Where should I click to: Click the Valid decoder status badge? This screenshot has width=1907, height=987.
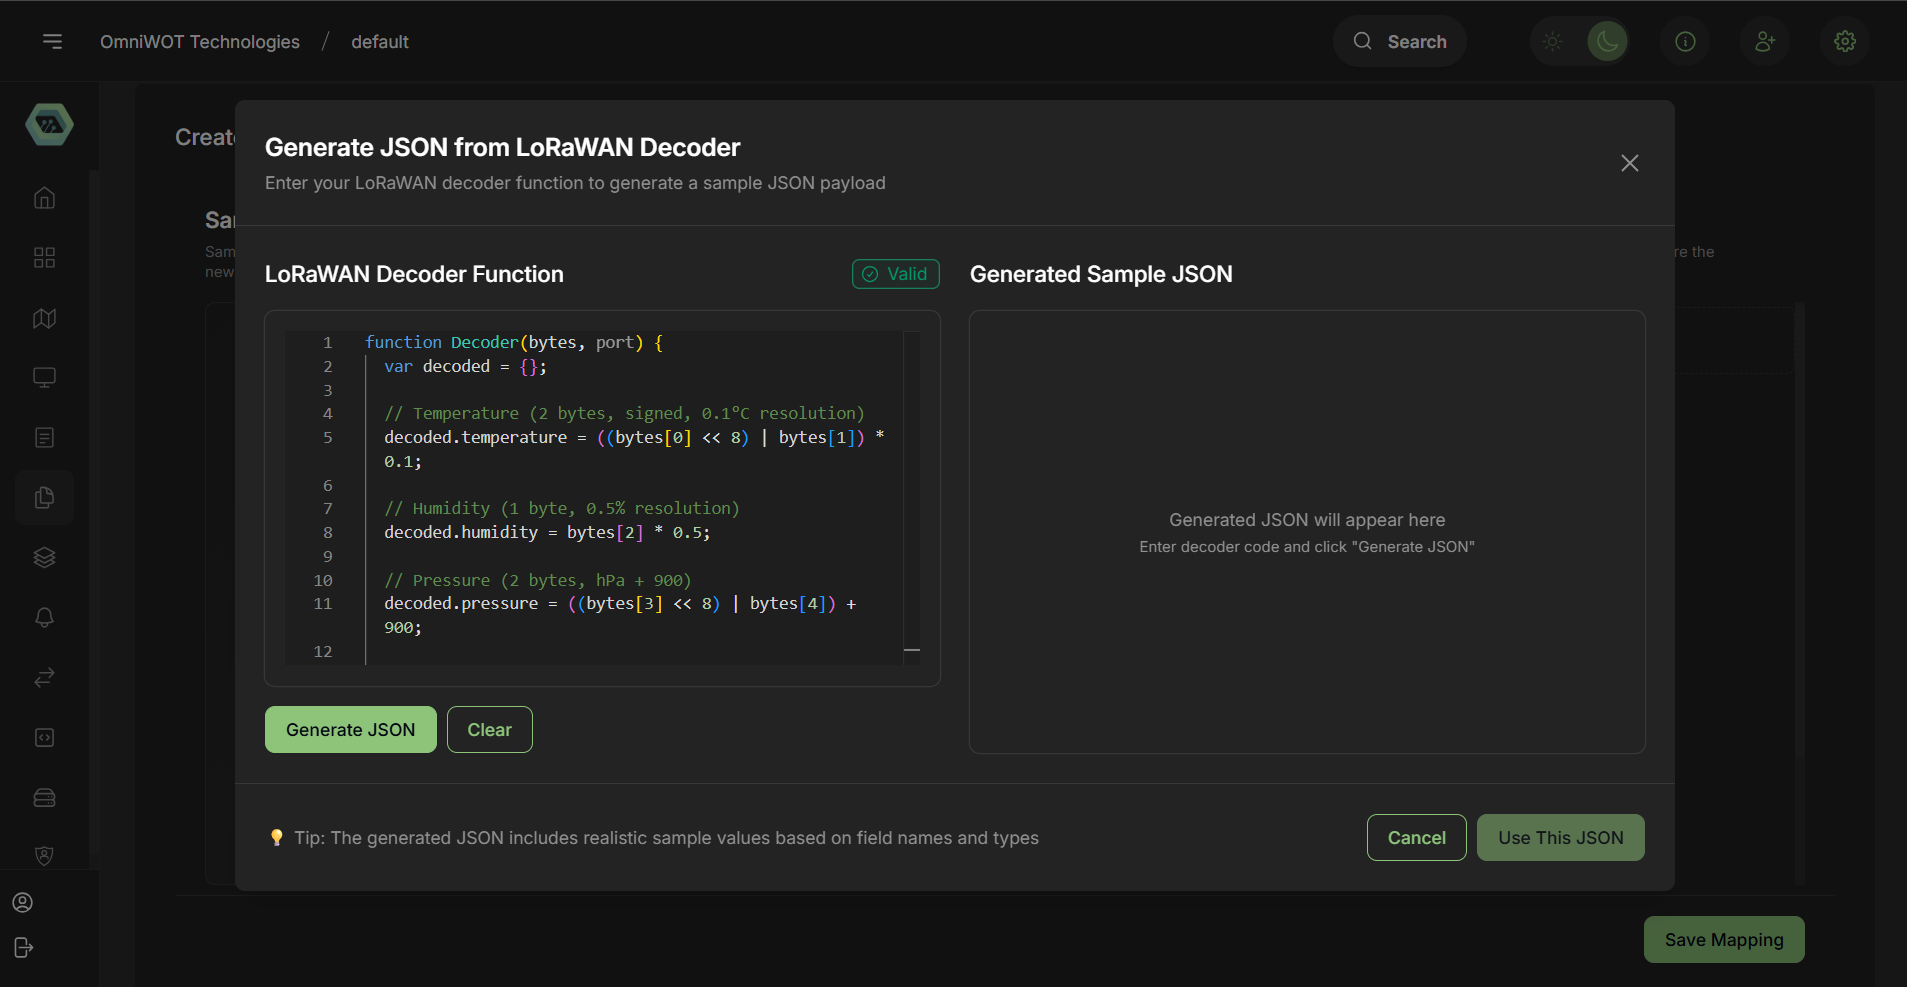(x=895, y=274)
